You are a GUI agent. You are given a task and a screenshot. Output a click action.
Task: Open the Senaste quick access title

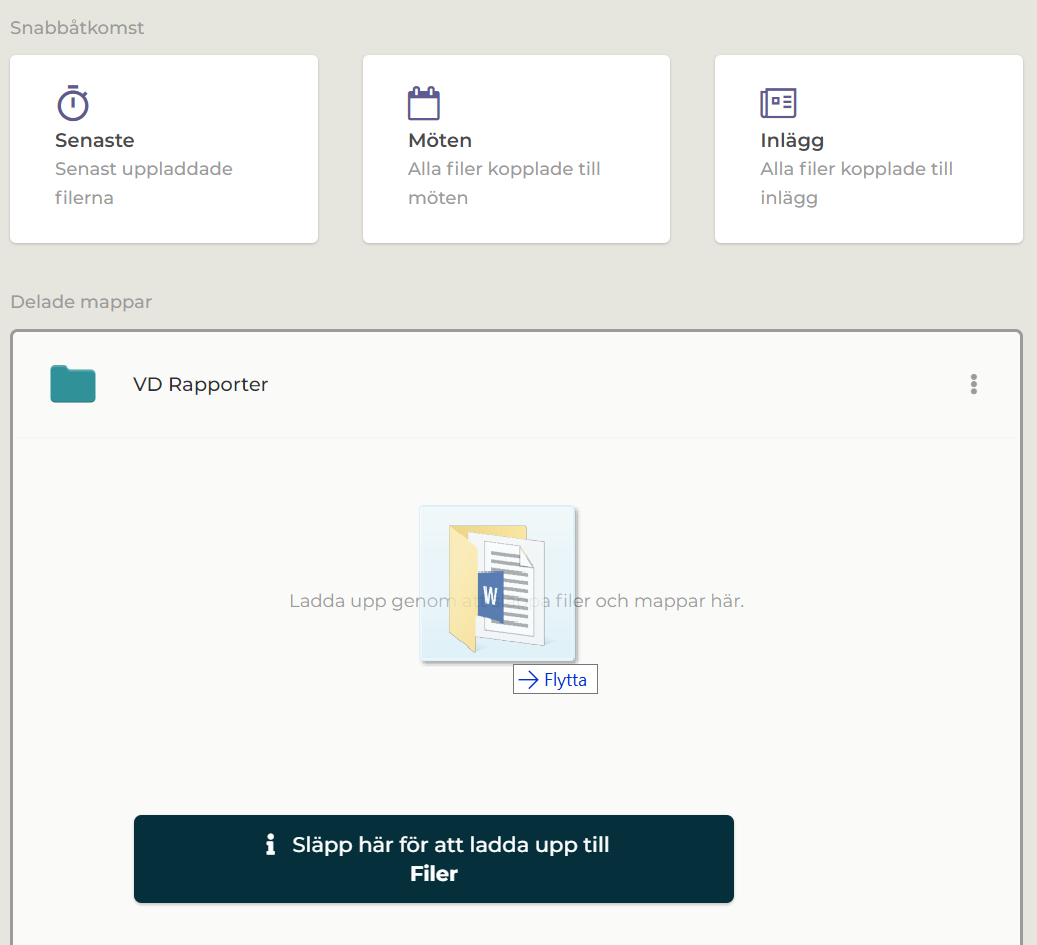95,141
